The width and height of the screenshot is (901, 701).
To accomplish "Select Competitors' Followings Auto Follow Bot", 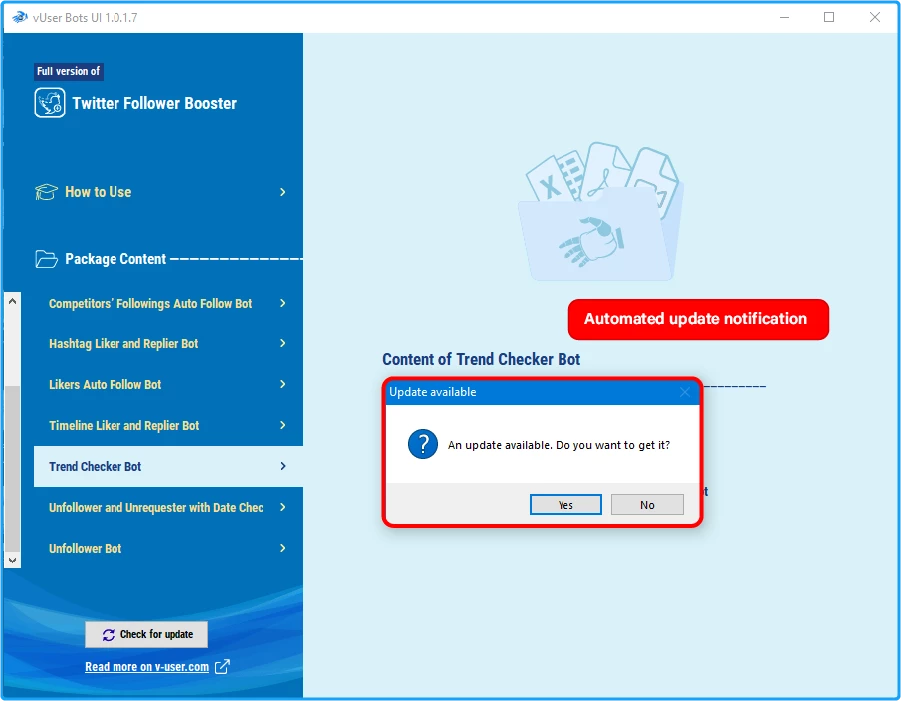I will coord(168,303).
